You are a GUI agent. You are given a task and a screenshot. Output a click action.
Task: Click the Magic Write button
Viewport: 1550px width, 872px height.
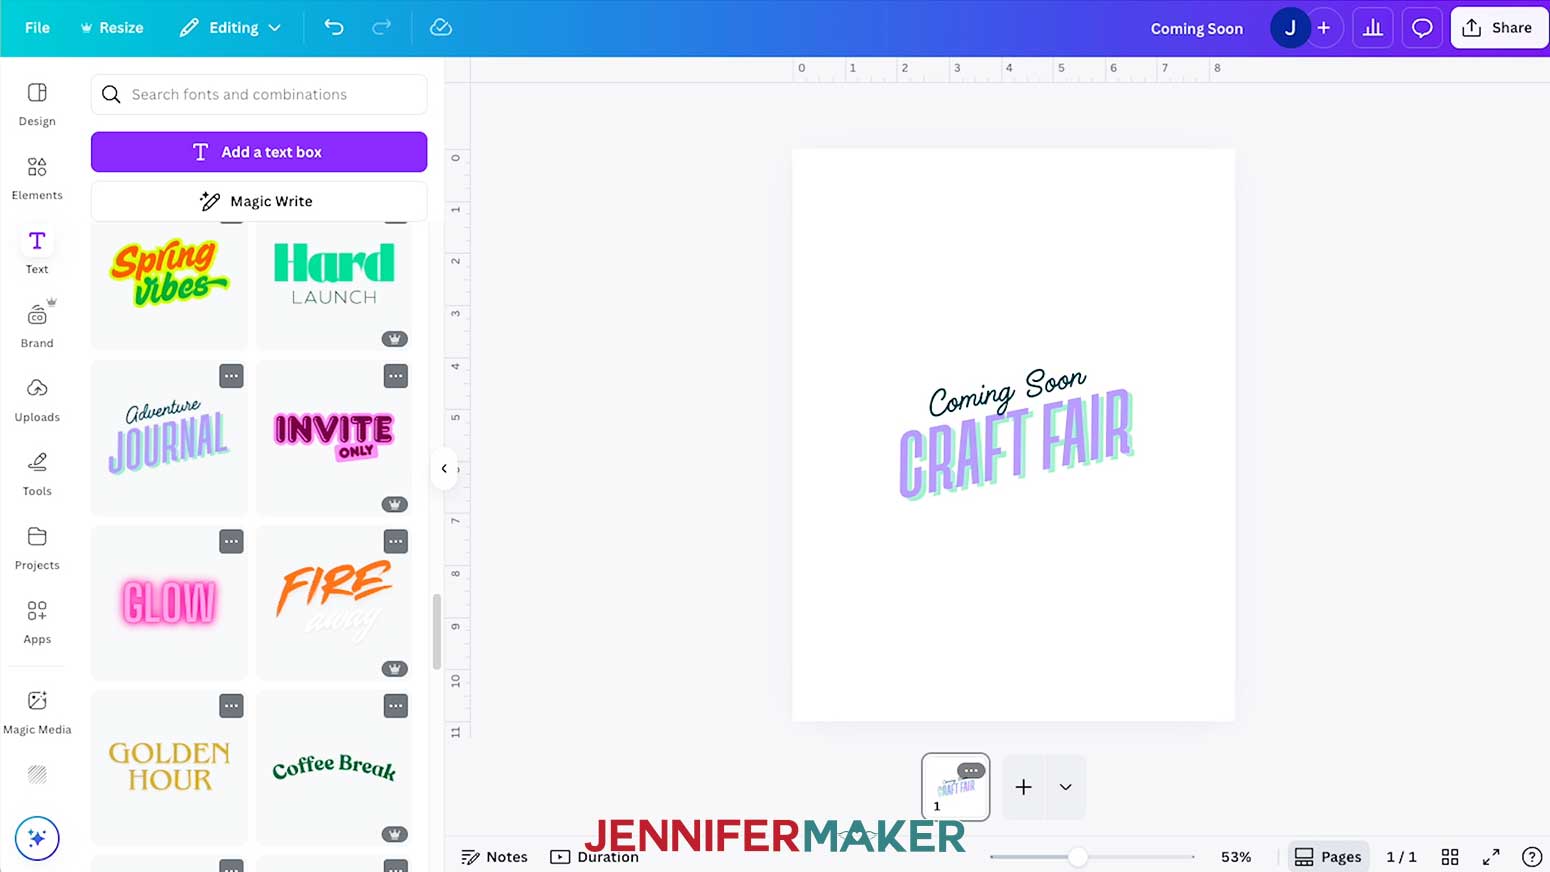[259, 201]
